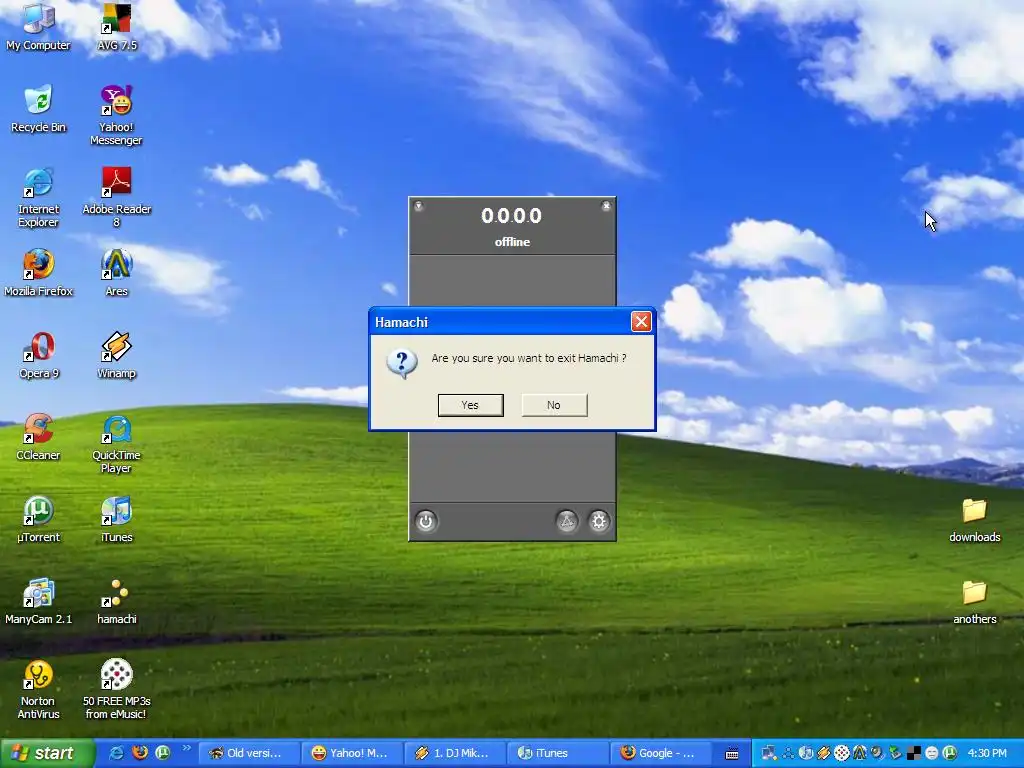Click the 4:30 PM clock
The height and width of the screenshot is (768, 1024).
coord(987,753)
